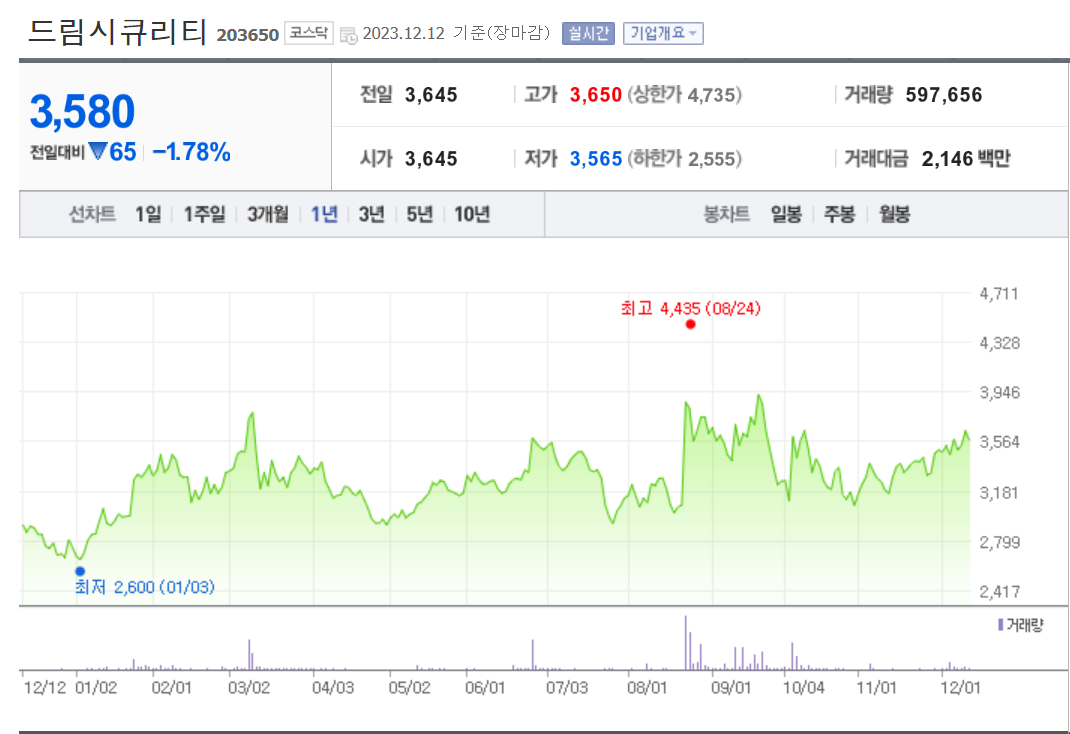Switch to 월봉 candle chart
This screenshot has width=1070, height=734.
click(x=894, y=214)
